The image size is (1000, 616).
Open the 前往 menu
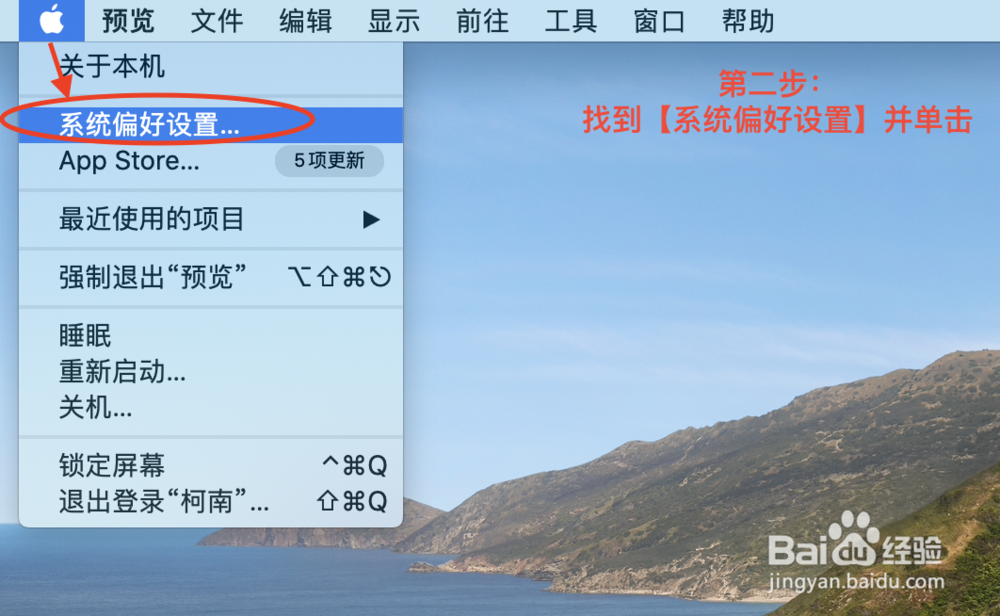[481, 20]
